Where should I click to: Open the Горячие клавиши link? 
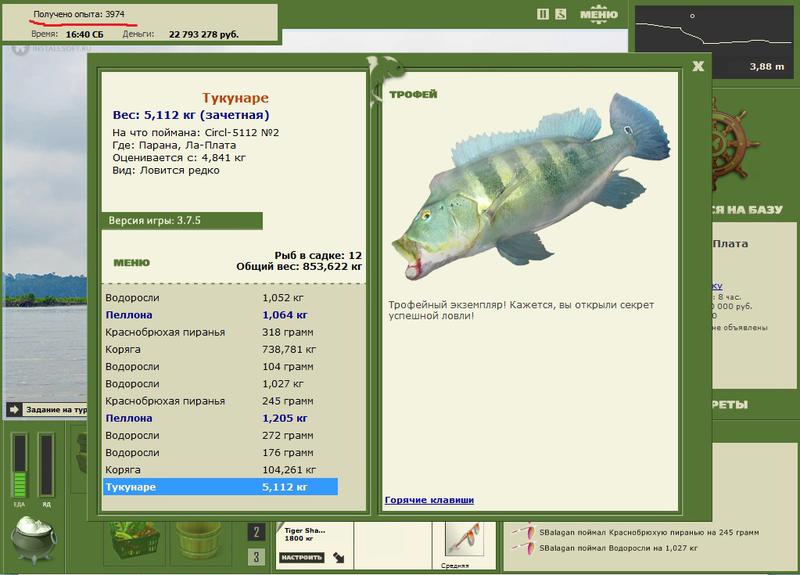pos(429,500)
